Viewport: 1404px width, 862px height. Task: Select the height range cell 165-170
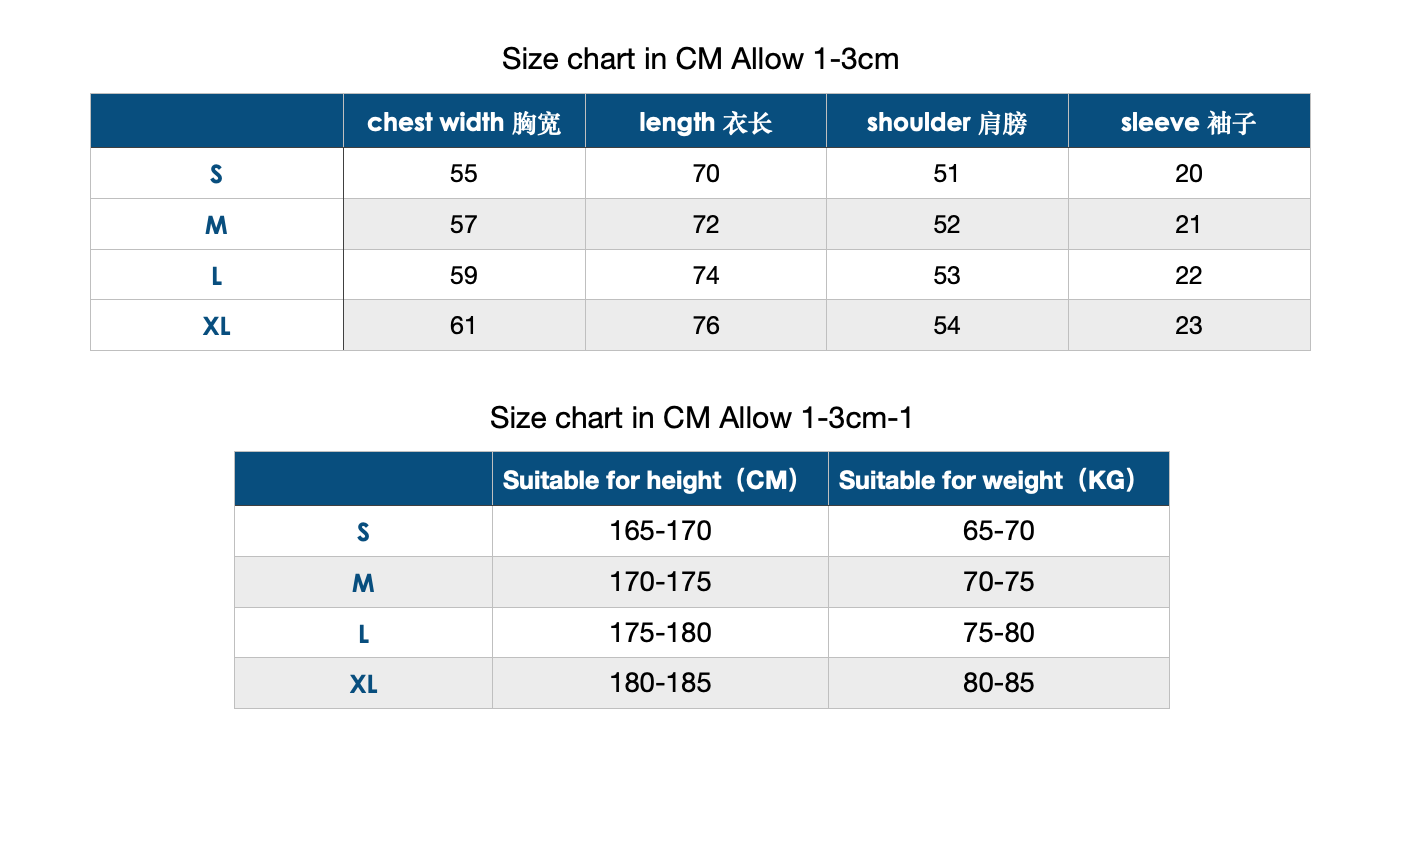[660, 531]
